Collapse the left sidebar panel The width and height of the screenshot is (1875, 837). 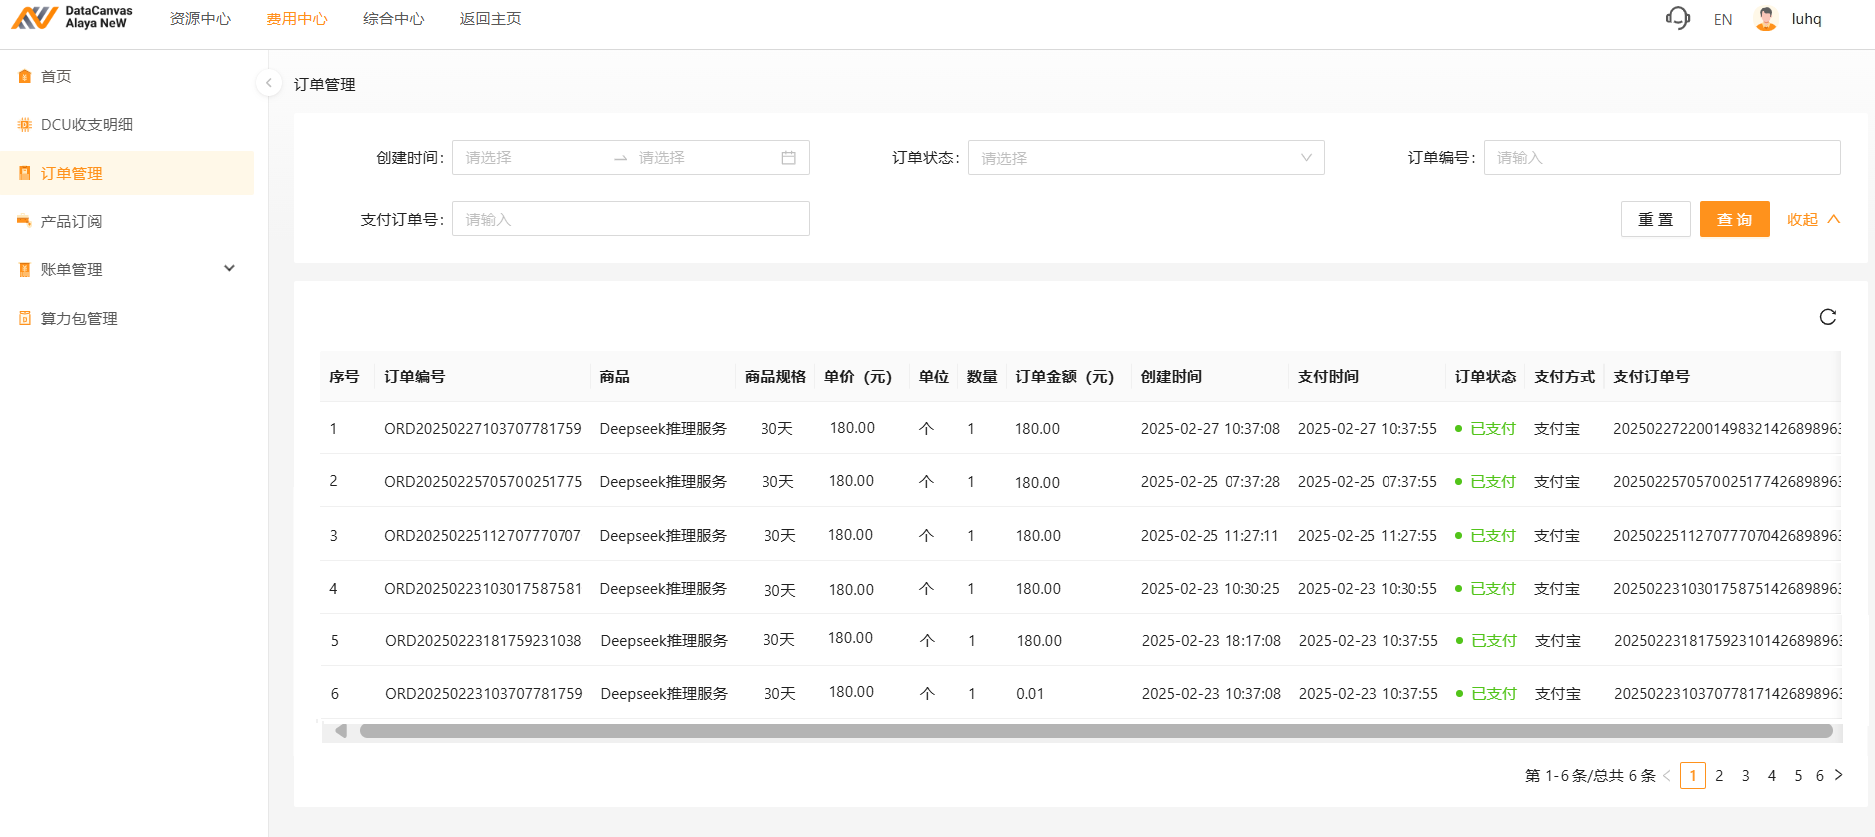click(x=268, y=83)
